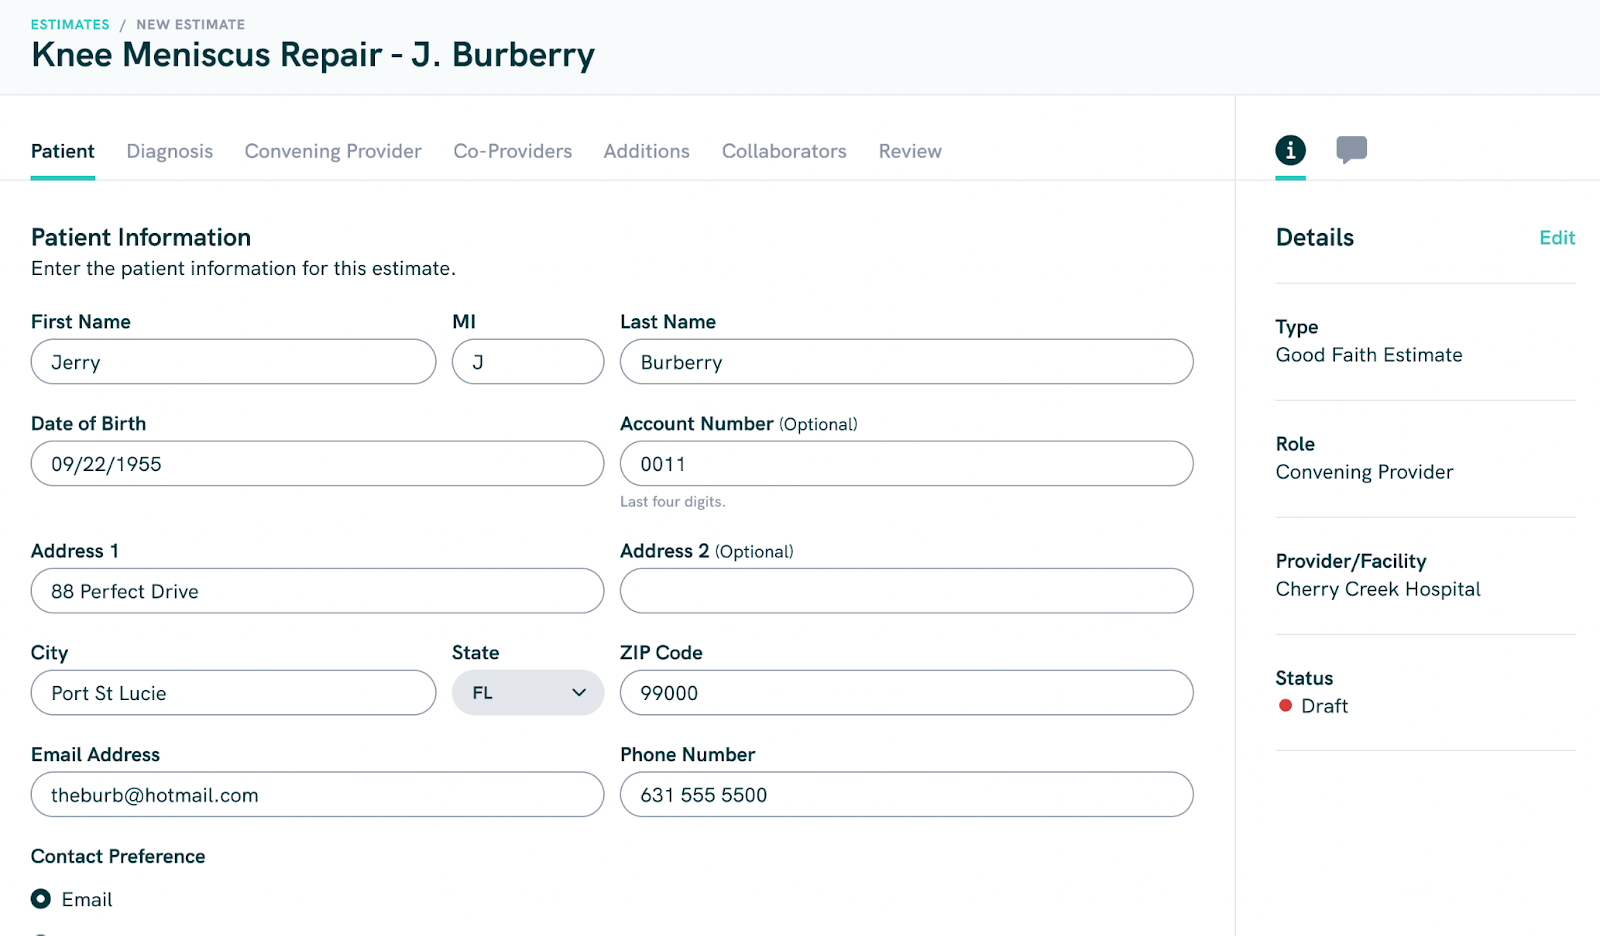
Task: Open the Convening Provider tab
Action: point(333,151)
